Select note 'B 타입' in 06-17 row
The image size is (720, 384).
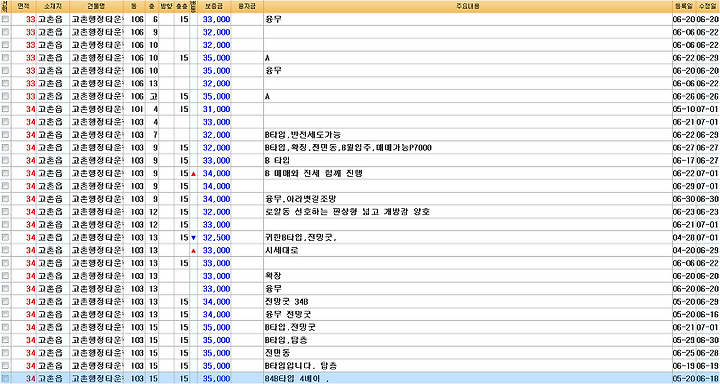coord(277,161)
